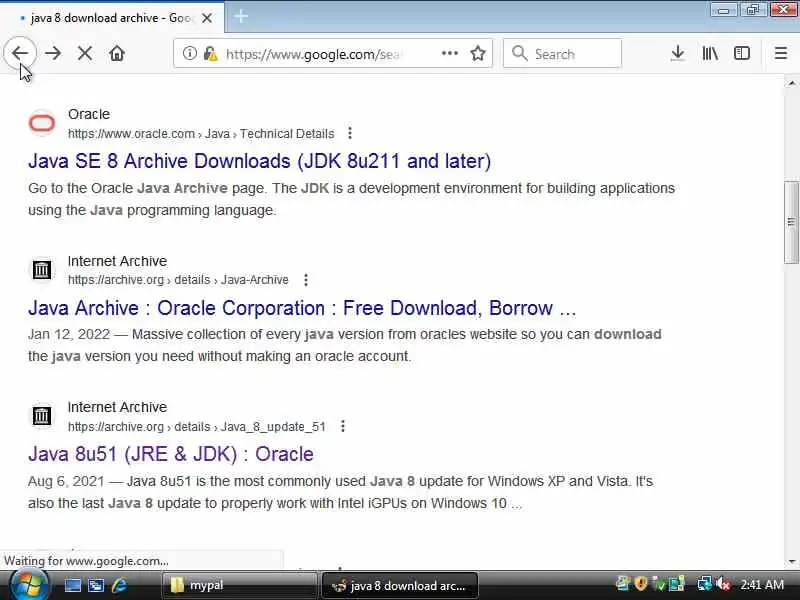Click archive.org Java_8_update_51 URL
The image size is (800, 600).
click(196, 427)
